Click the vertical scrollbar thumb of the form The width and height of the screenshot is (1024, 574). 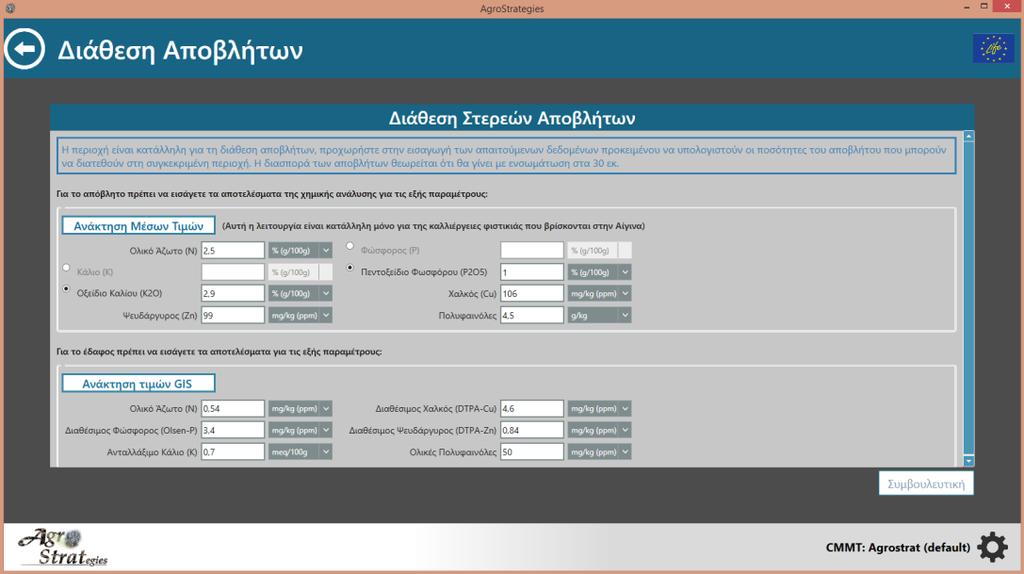968,297
